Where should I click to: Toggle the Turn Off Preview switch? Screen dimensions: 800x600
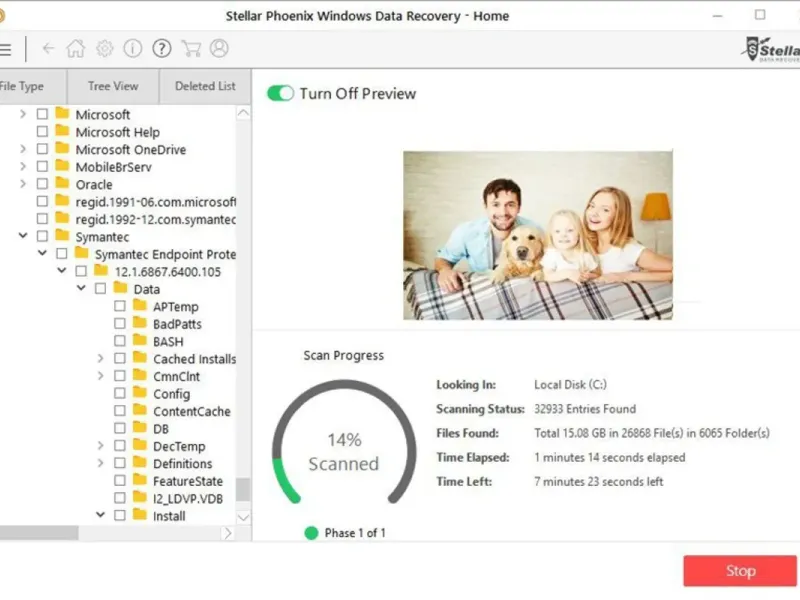pyautogui.click(x=280, y=93)
